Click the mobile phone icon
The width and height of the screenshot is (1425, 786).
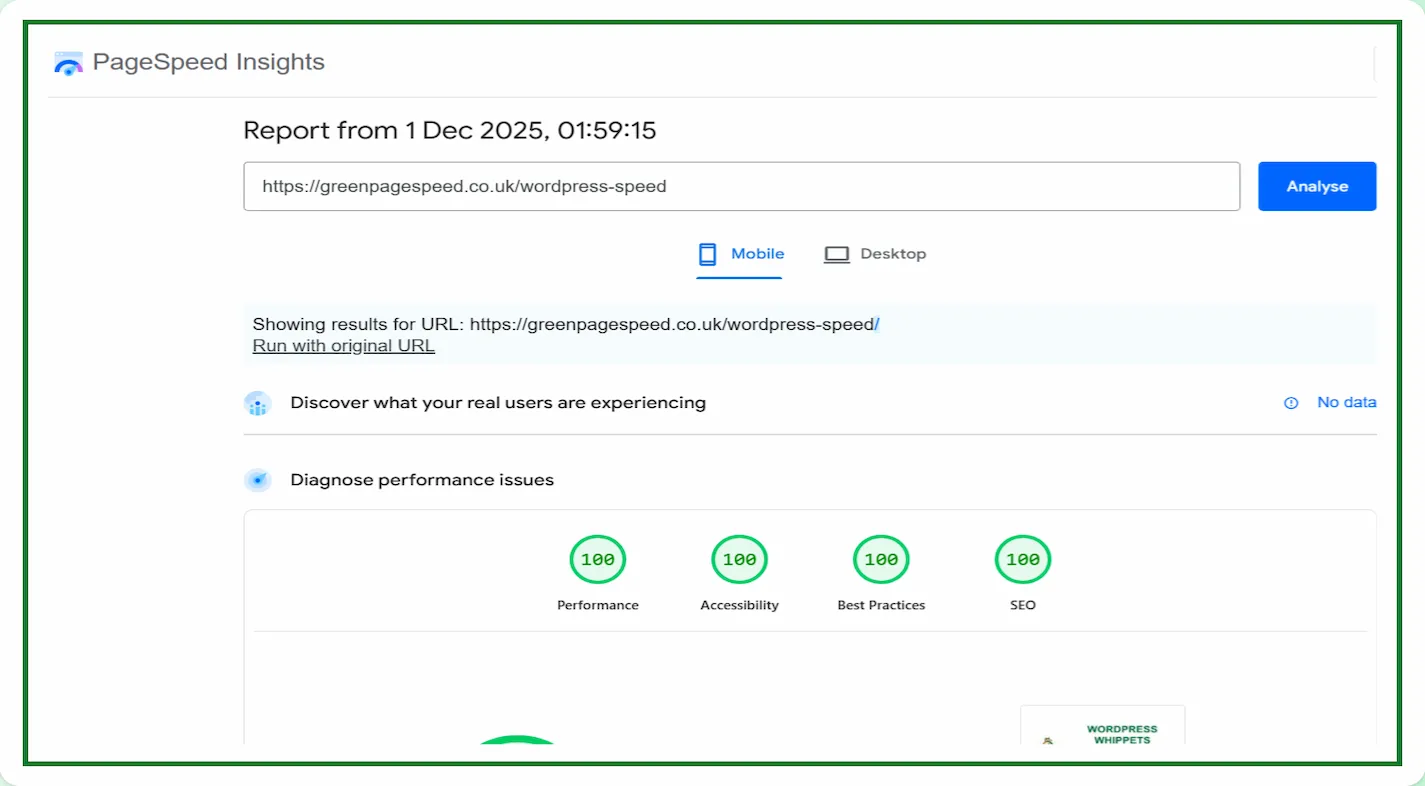point(707,254)
